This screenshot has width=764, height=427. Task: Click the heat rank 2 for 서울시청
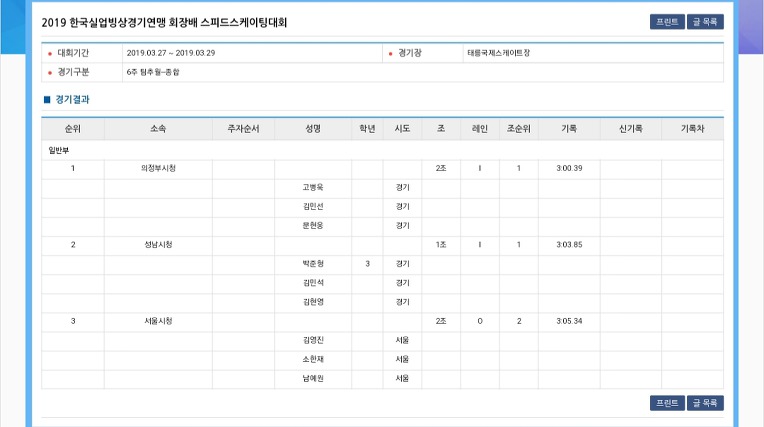(x=519, y=321)
